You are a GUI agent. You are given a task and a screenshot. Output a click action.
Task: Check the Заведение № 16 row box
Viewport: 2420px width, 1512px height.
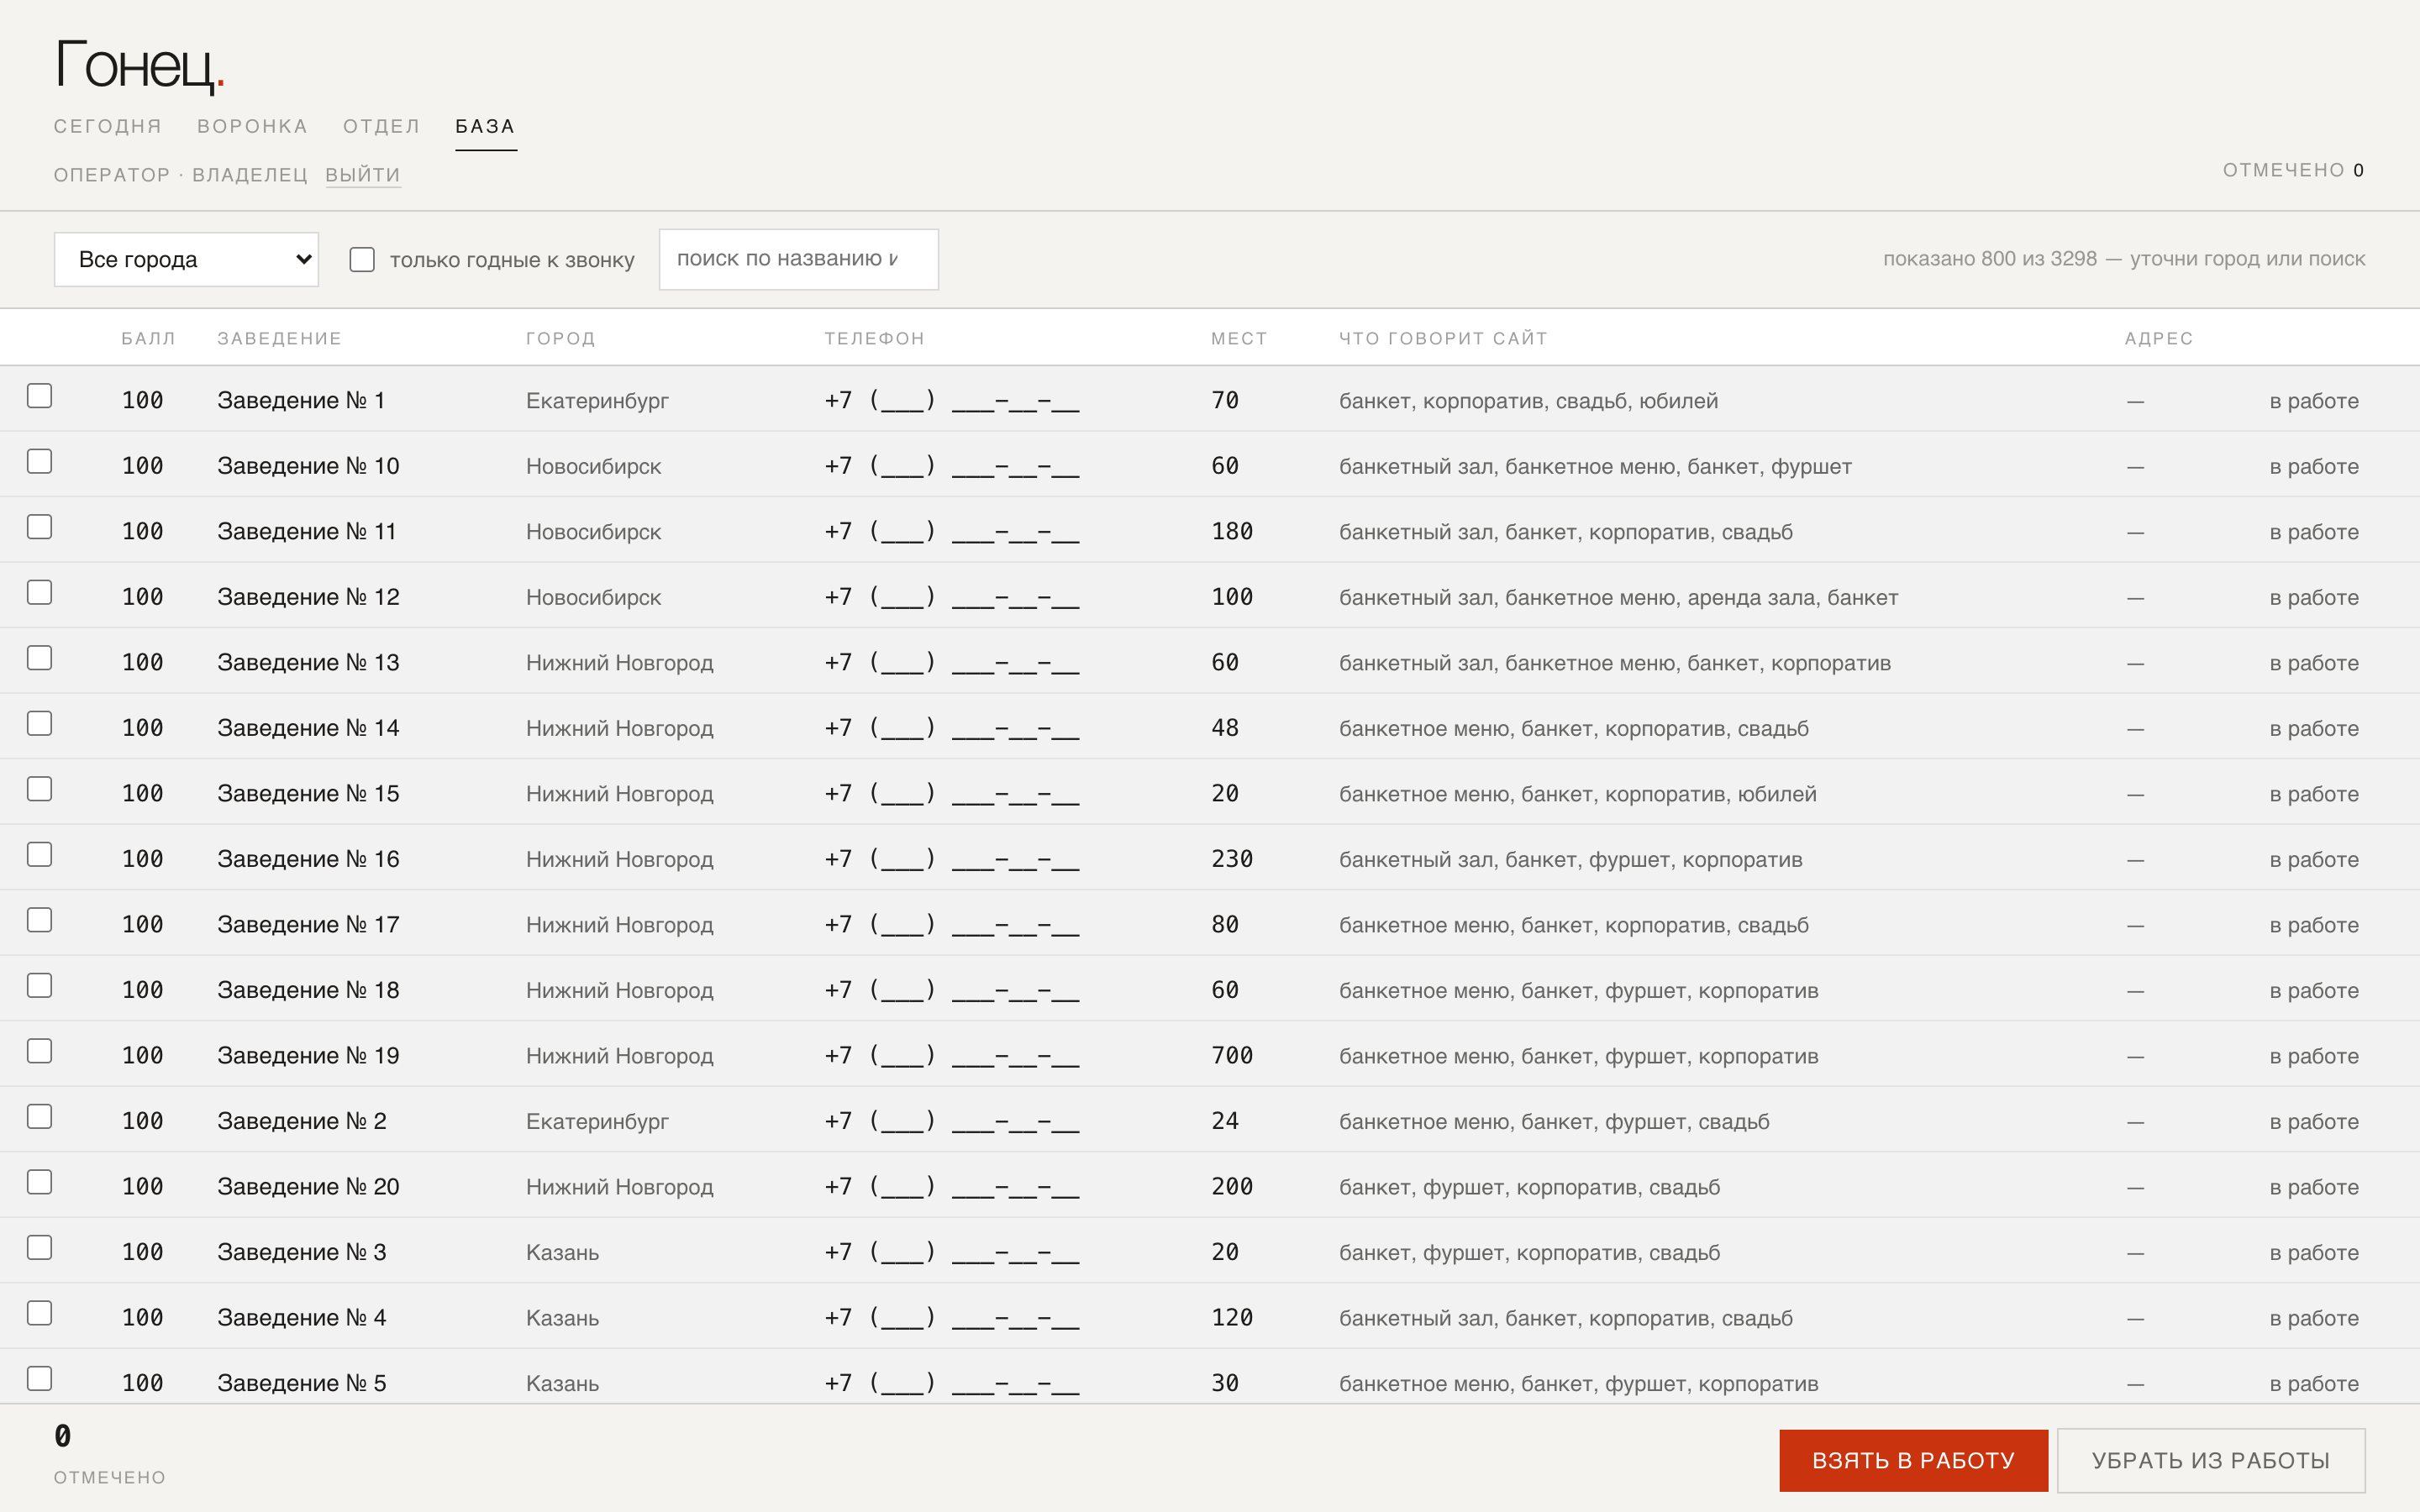click(x=39, y=854)
